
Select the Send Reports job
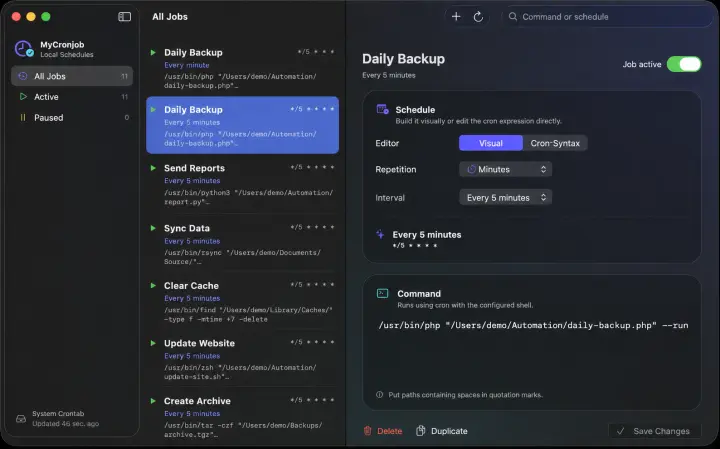[242, 184]
